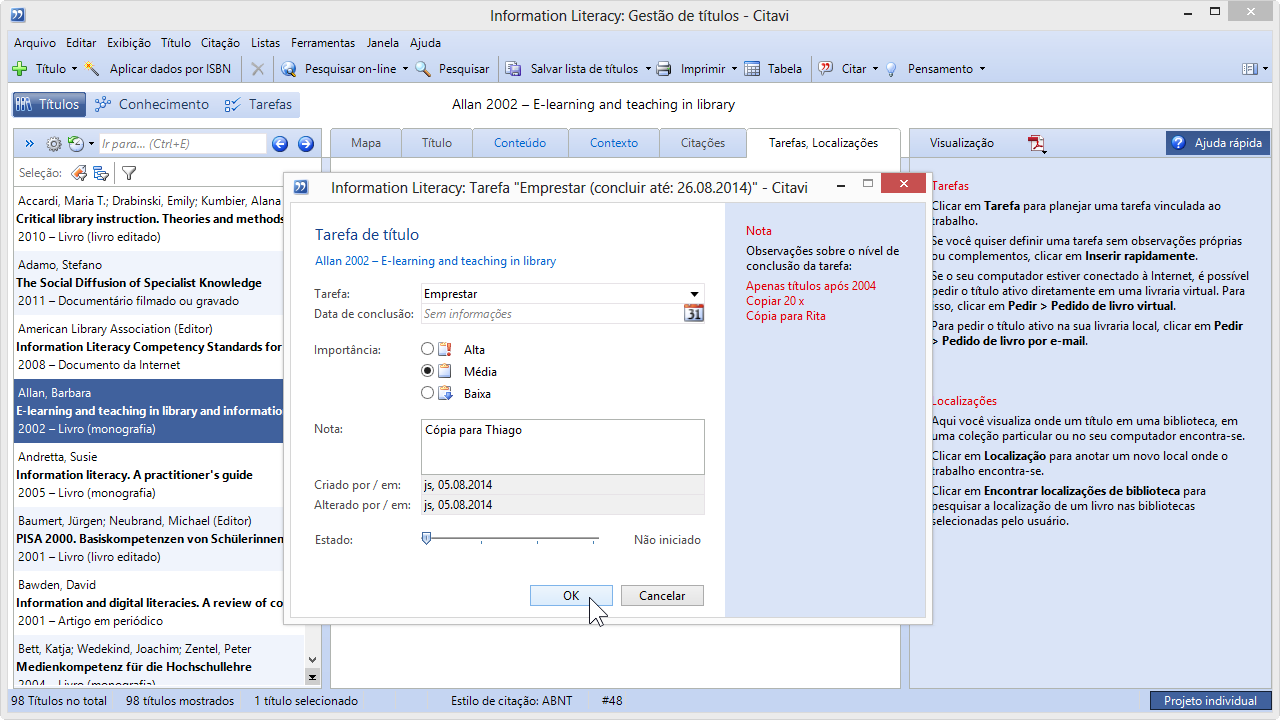Image resolution: width=1280 pixels, height=720 pixels.
Task: Click the blue back arrow button
Action: click(x=280, y=144)
